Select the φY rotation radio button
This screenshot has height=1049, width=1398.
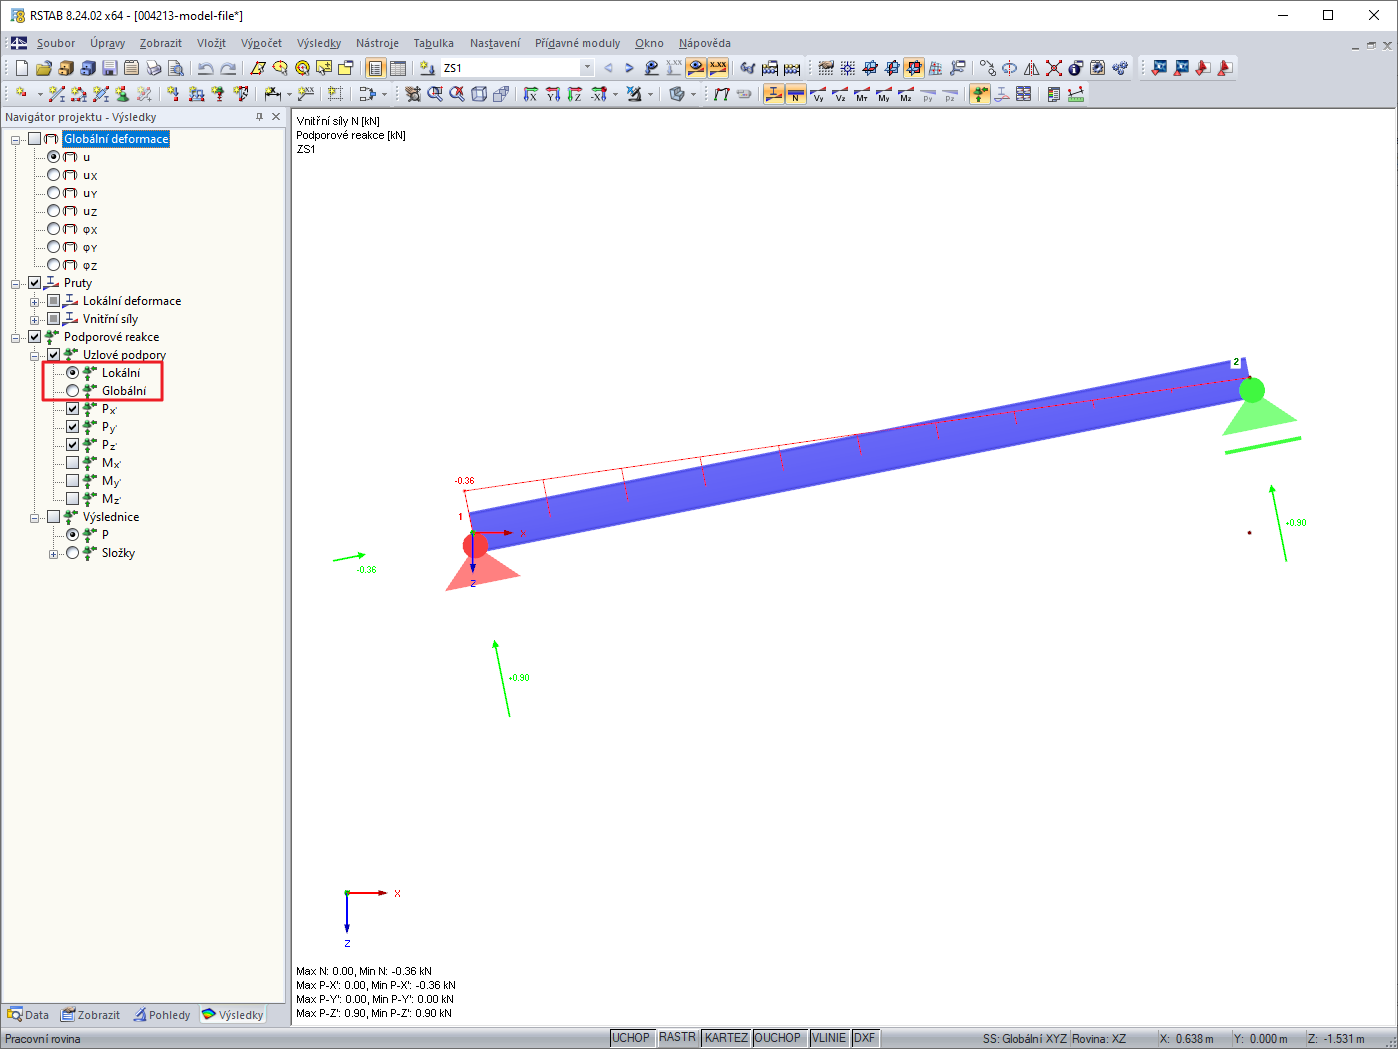coord(54,247)
